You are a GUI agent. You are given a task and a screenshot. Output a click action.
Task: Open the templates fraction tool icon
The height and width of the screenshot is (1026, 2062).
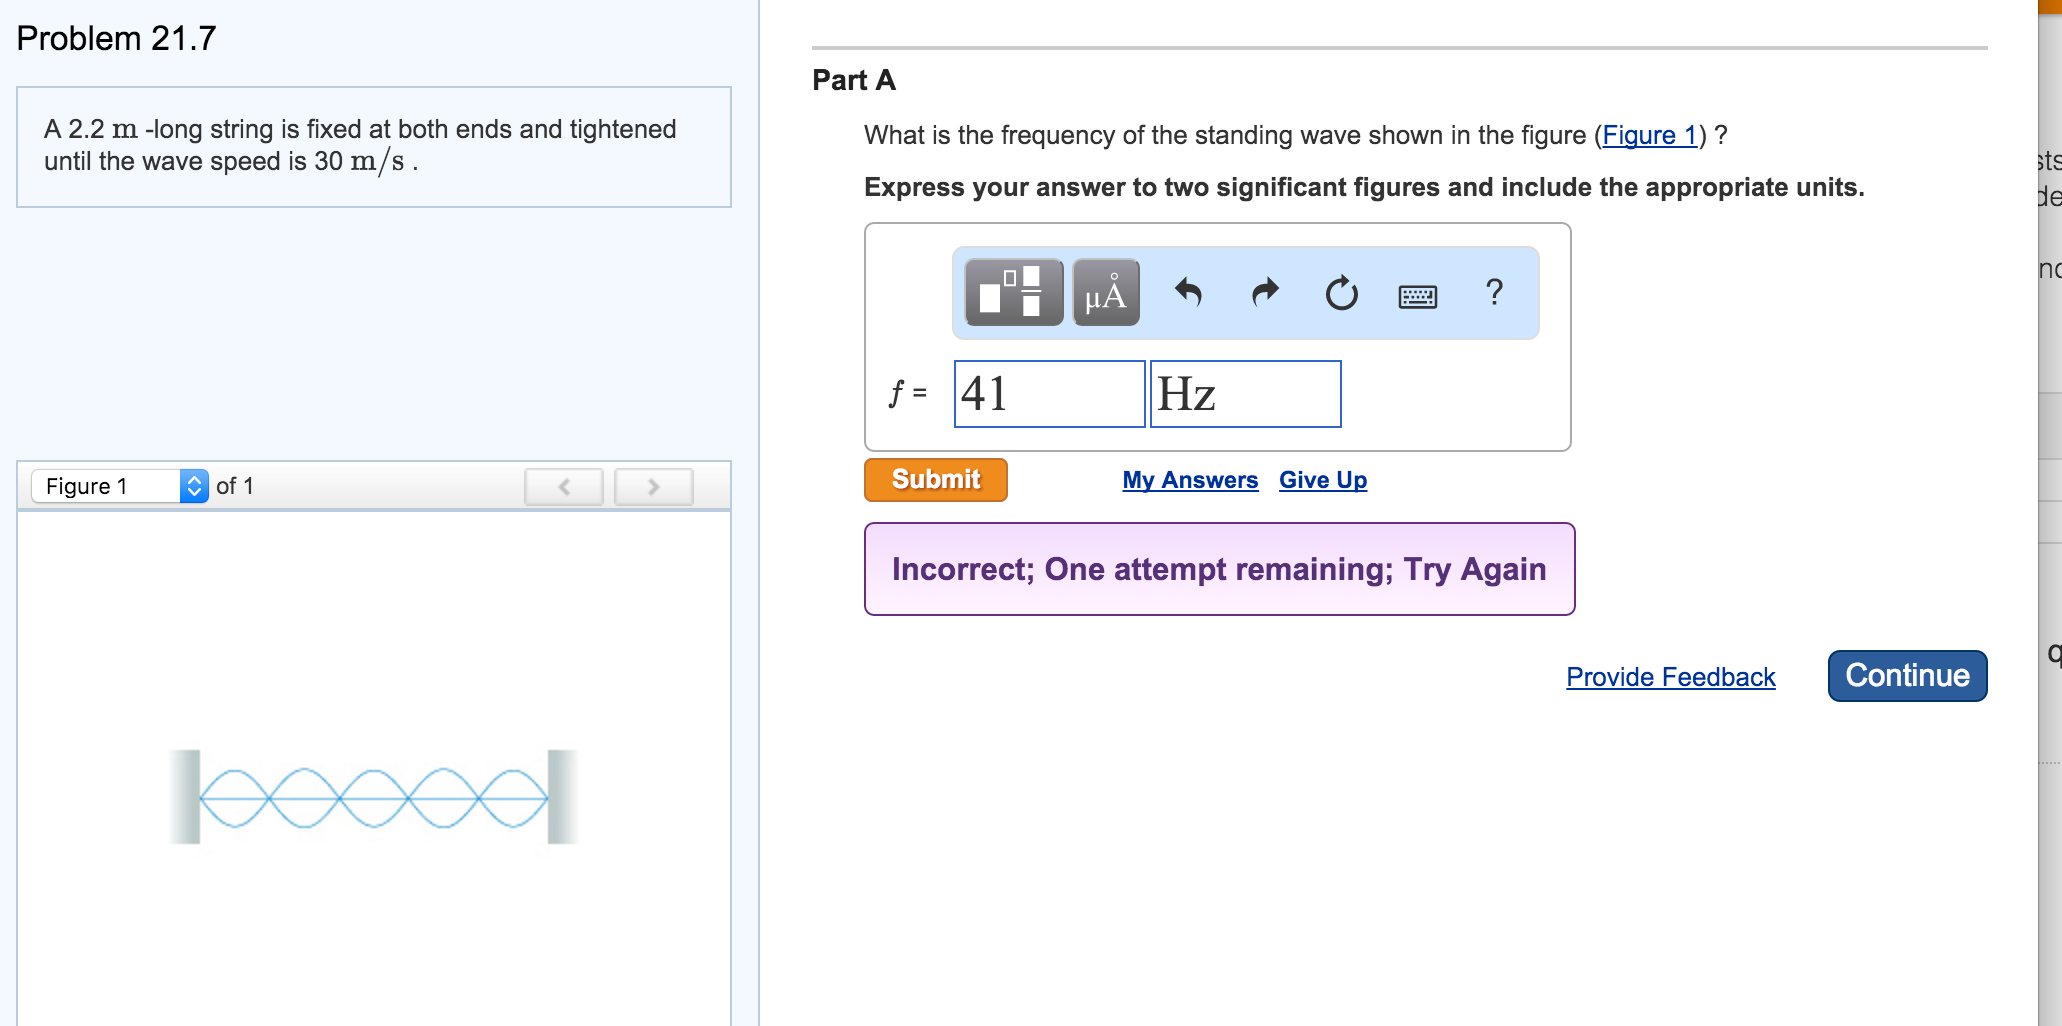click(x=1014, y=292)
